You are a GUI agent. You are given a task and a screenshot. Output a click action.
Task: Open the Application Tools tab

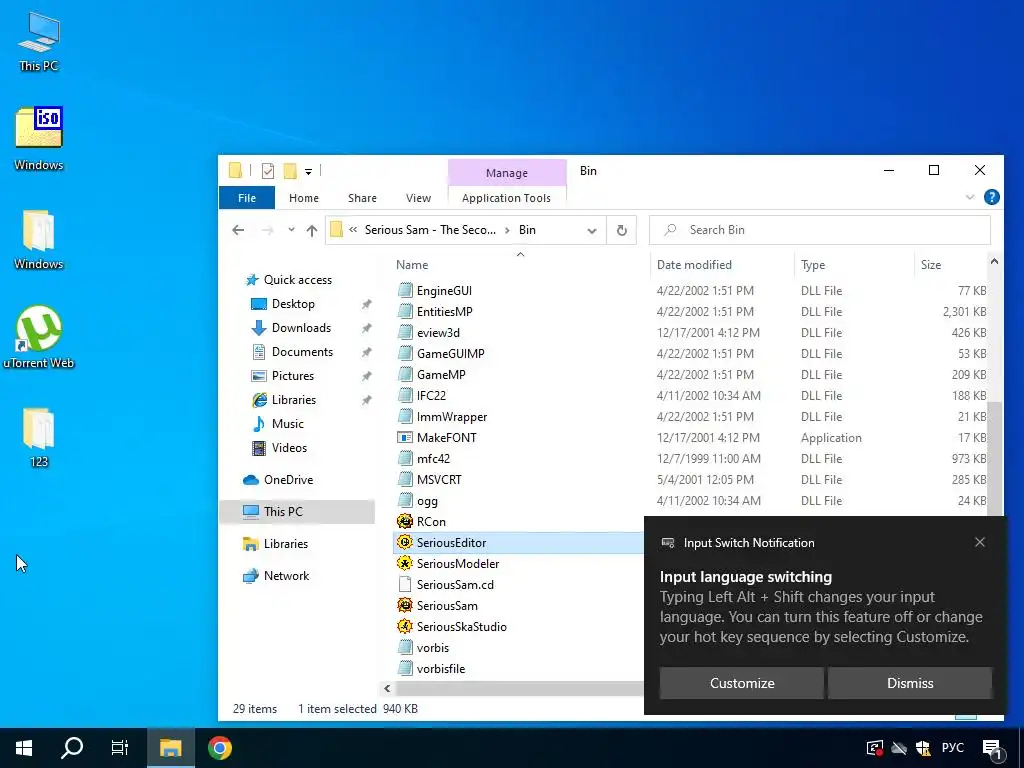(x=506, y=198)
